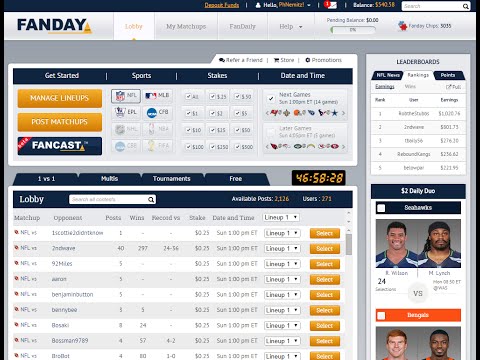480x360 pixels.
Task: Expand the user account dropdown arrow
Action: click(x=309, y=5)
